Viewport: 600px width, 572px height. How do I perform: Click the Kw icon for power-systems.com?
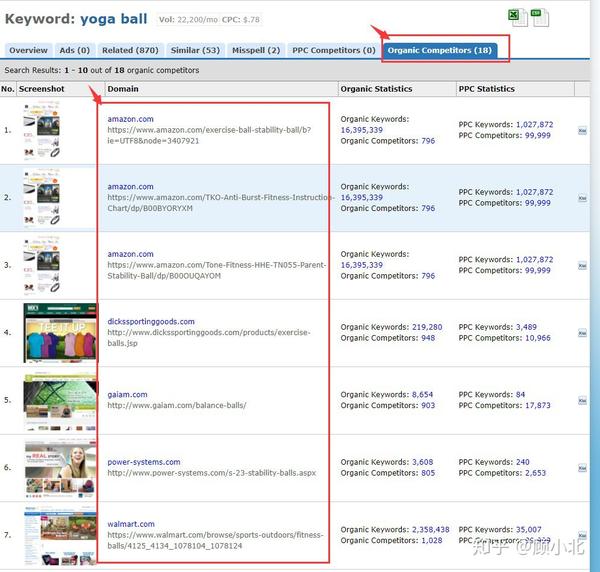[582, 468]
